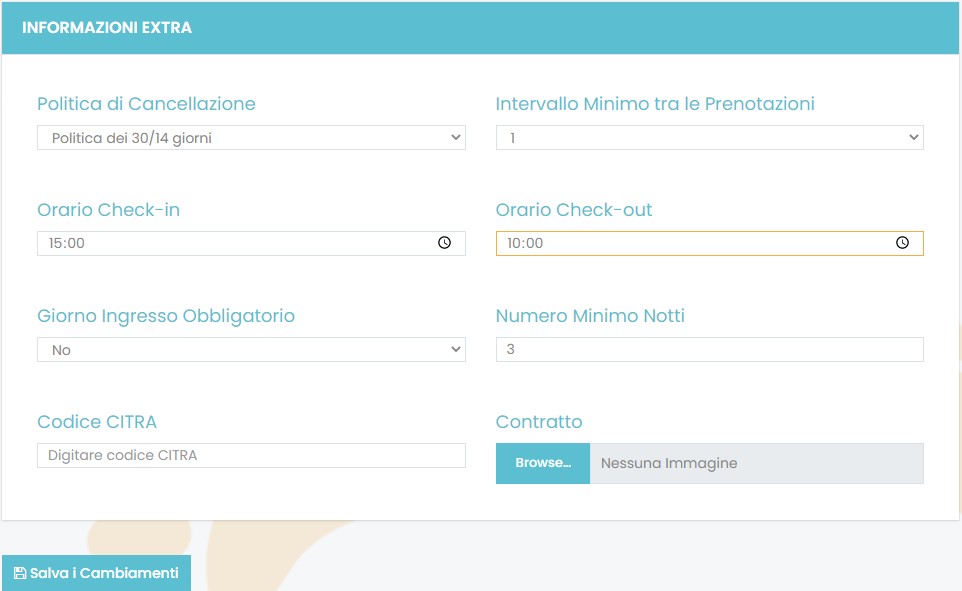This screenshot has width=962, height=591.
Task: Select the hour value in Check-out time
Action: point(515,244)
